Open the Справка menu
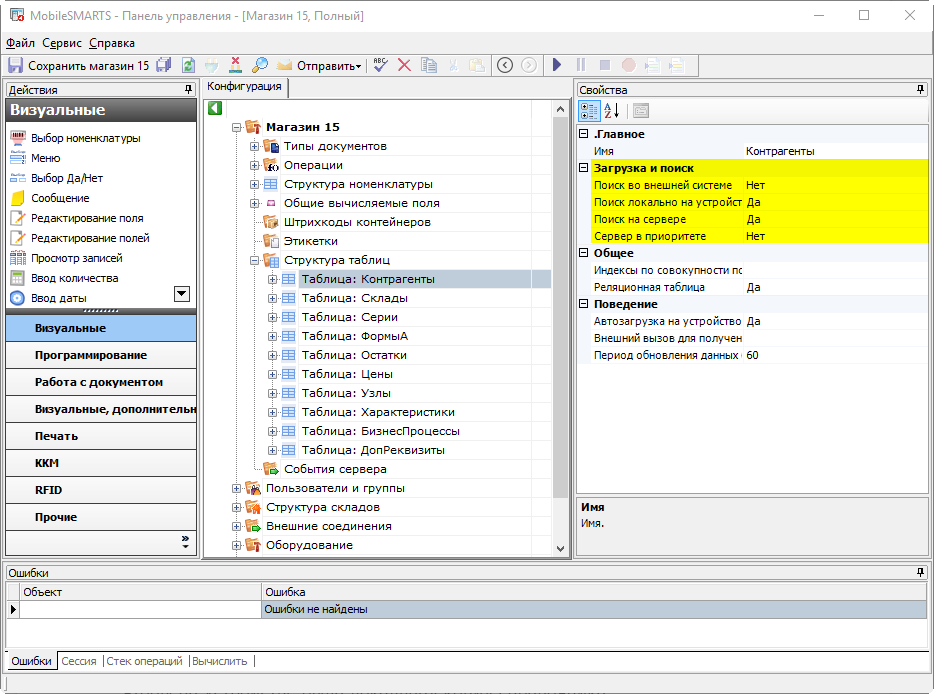This screenshot has height=694, width=934. [x=112, y=43]
